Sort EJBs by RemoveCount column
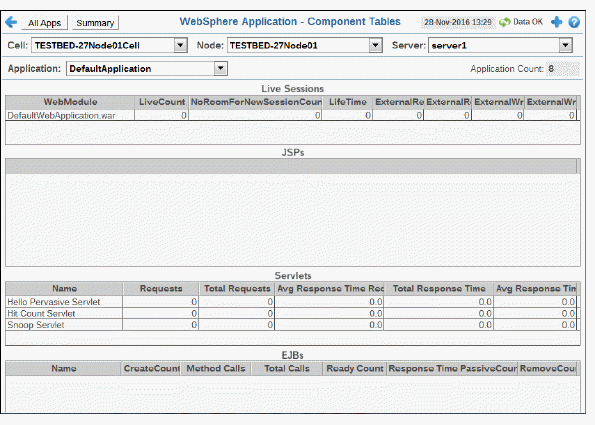 click(x=548, y=368)
